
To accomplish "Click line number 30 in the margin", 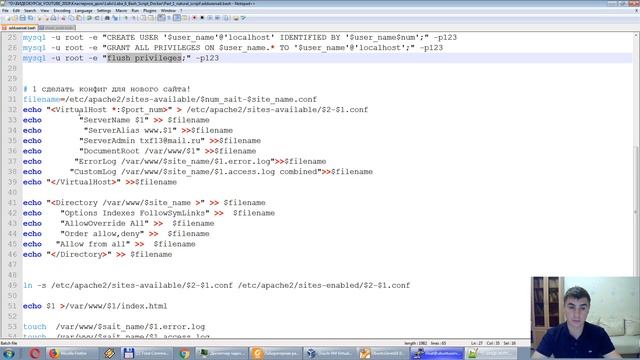I will [x=12, y=89].
